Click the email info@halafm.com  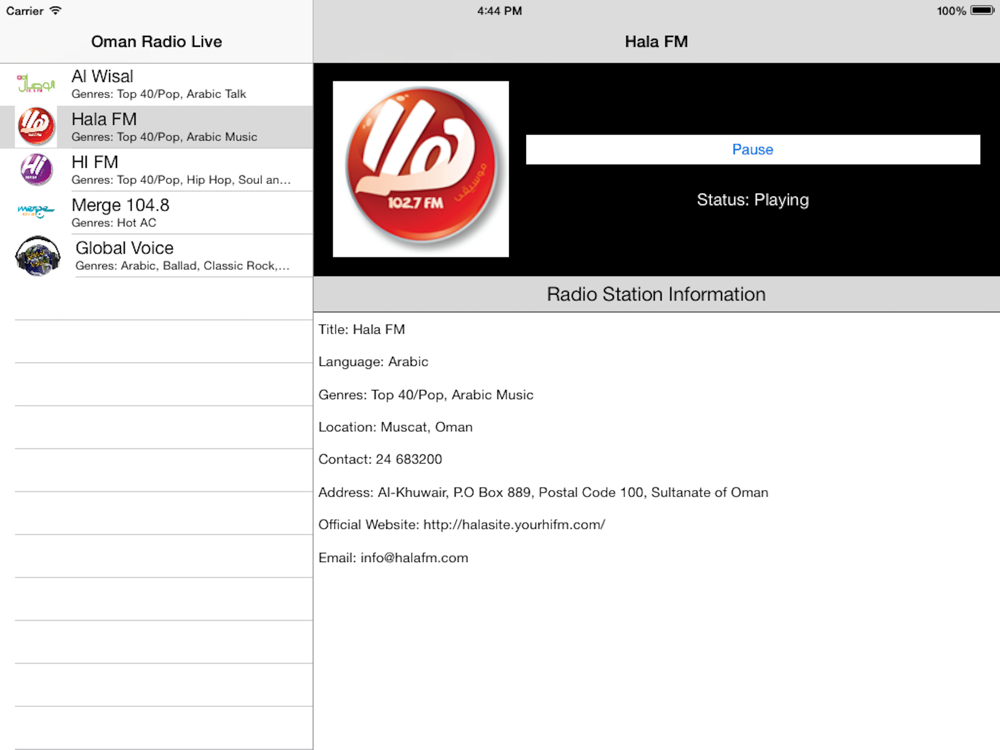415,557
